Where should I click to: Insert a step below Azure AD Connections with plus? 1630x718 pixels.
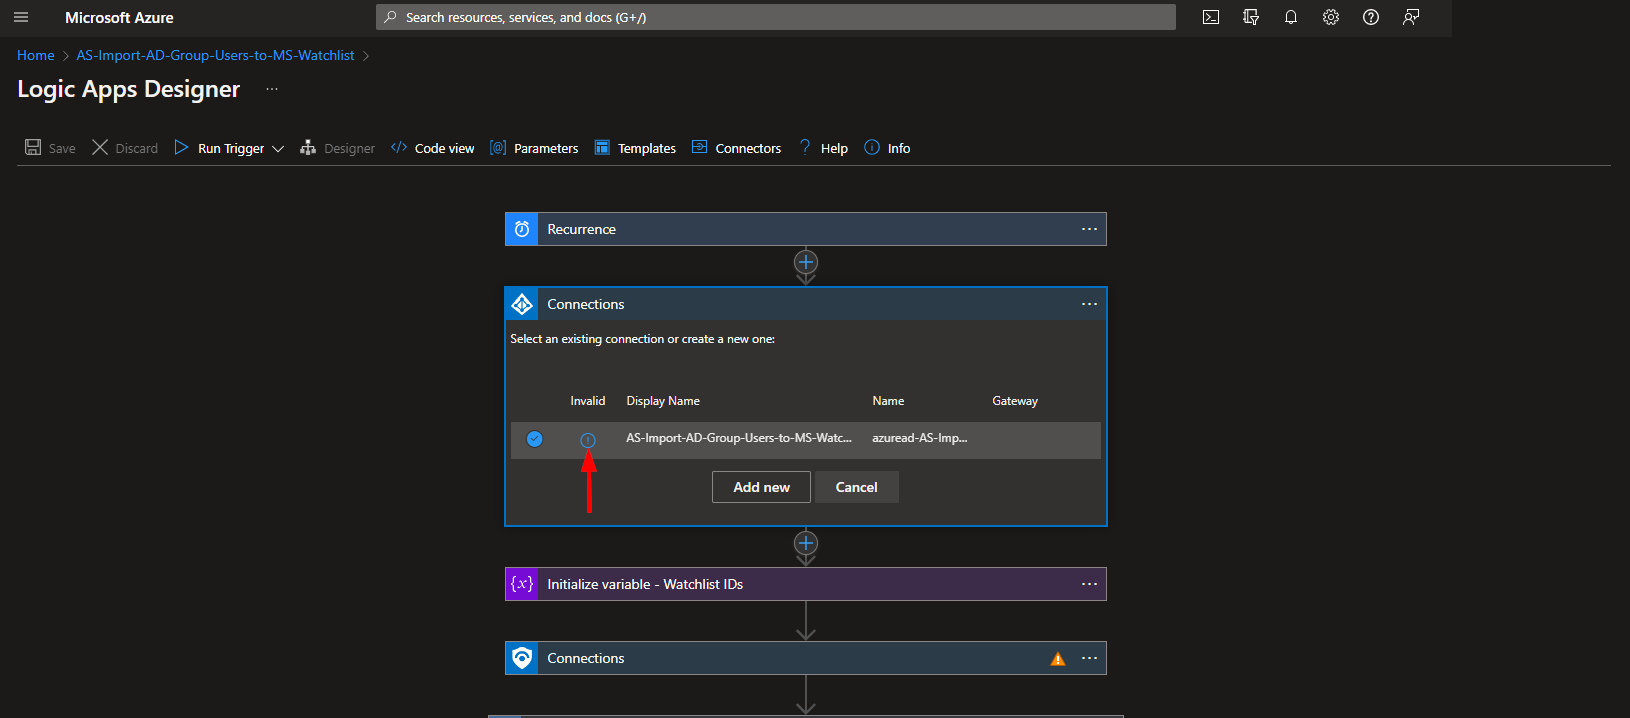click(x=806, y=543)
